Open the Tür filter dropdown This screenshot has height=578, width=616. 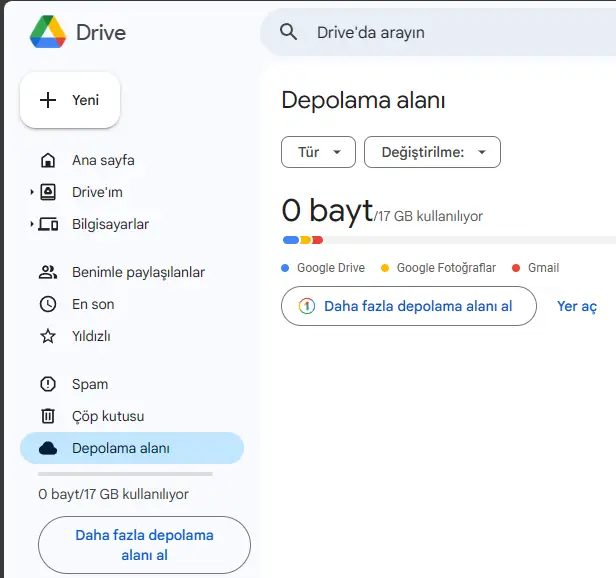tap(318, 152)
